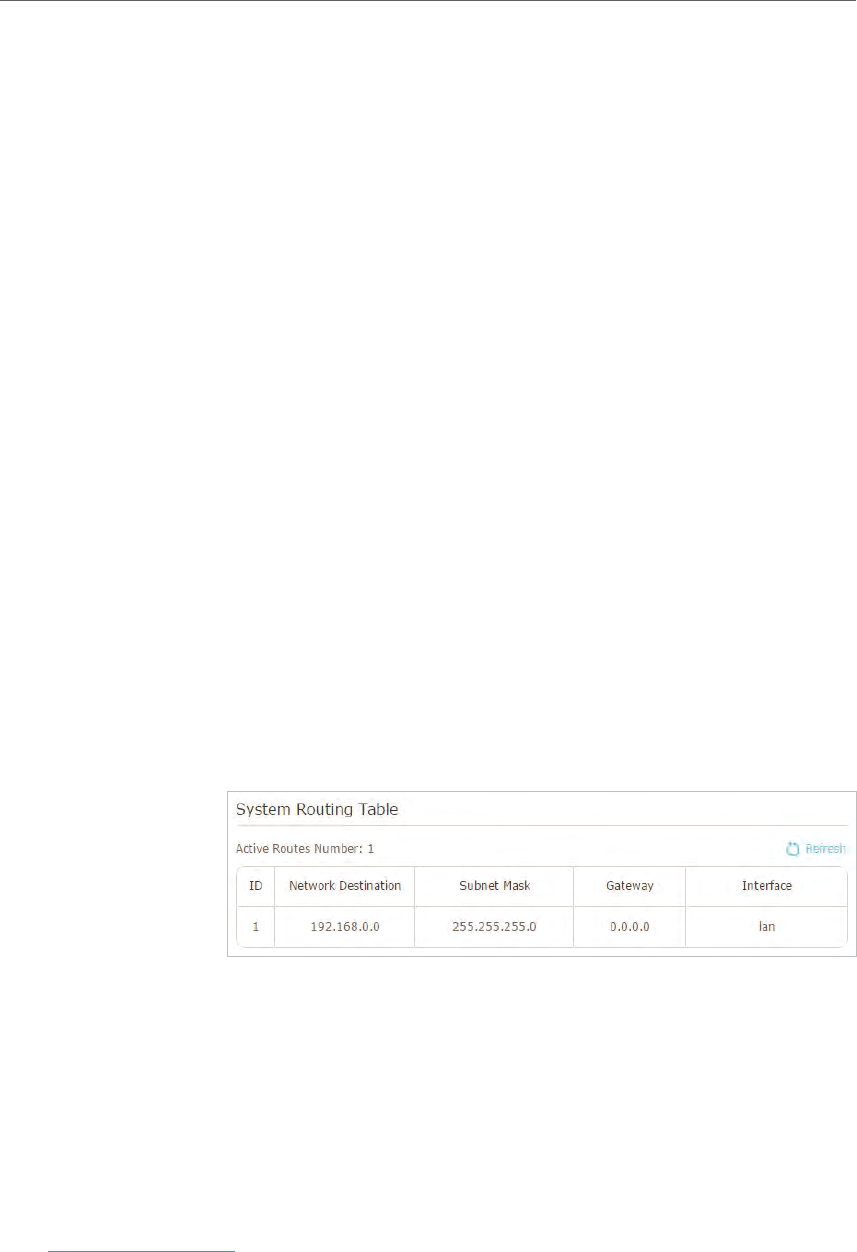This screenshot has width=857, height=1252.
Task: Click the System Routing Table heading
Action: coord(317,808)
